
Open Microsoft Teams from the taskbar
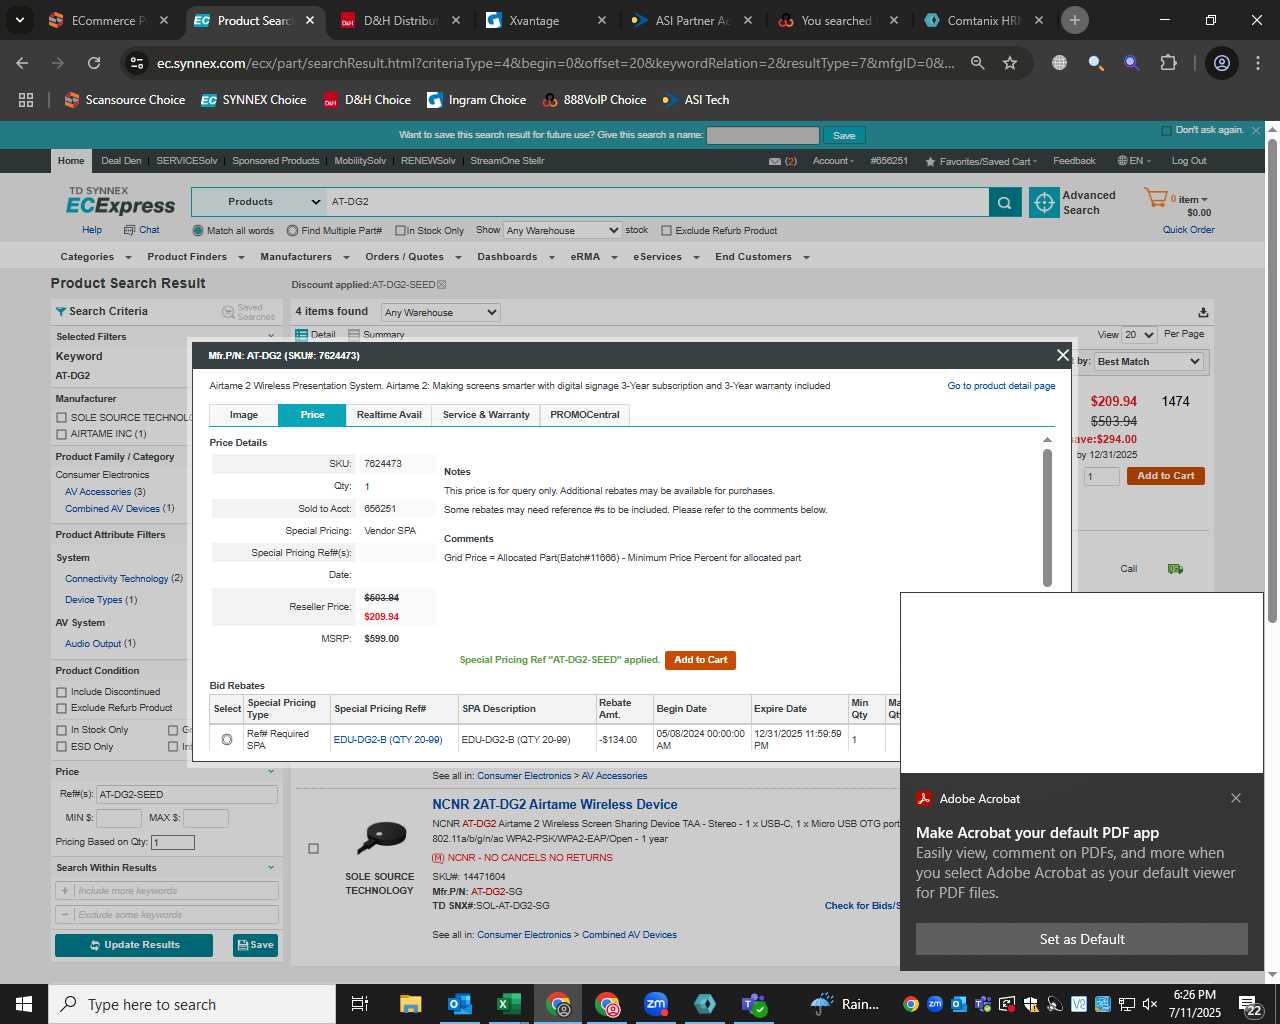pos(754,1004)
